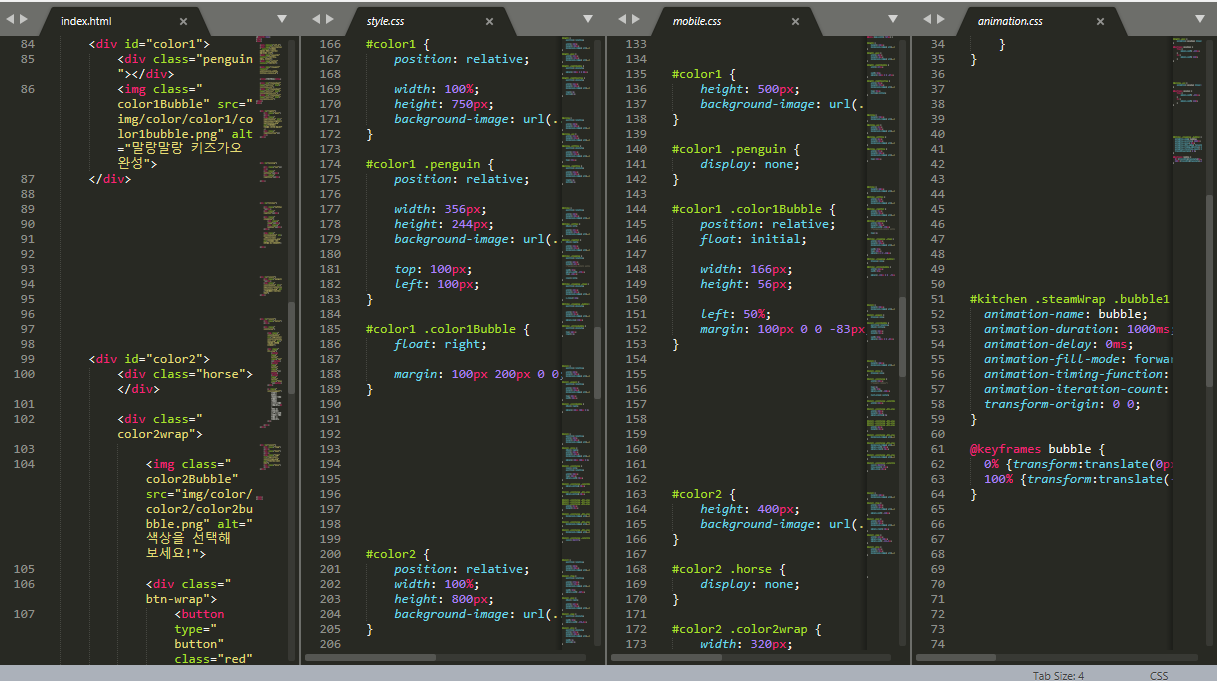Click the vertical scrollbar of index.html pane

292,350
